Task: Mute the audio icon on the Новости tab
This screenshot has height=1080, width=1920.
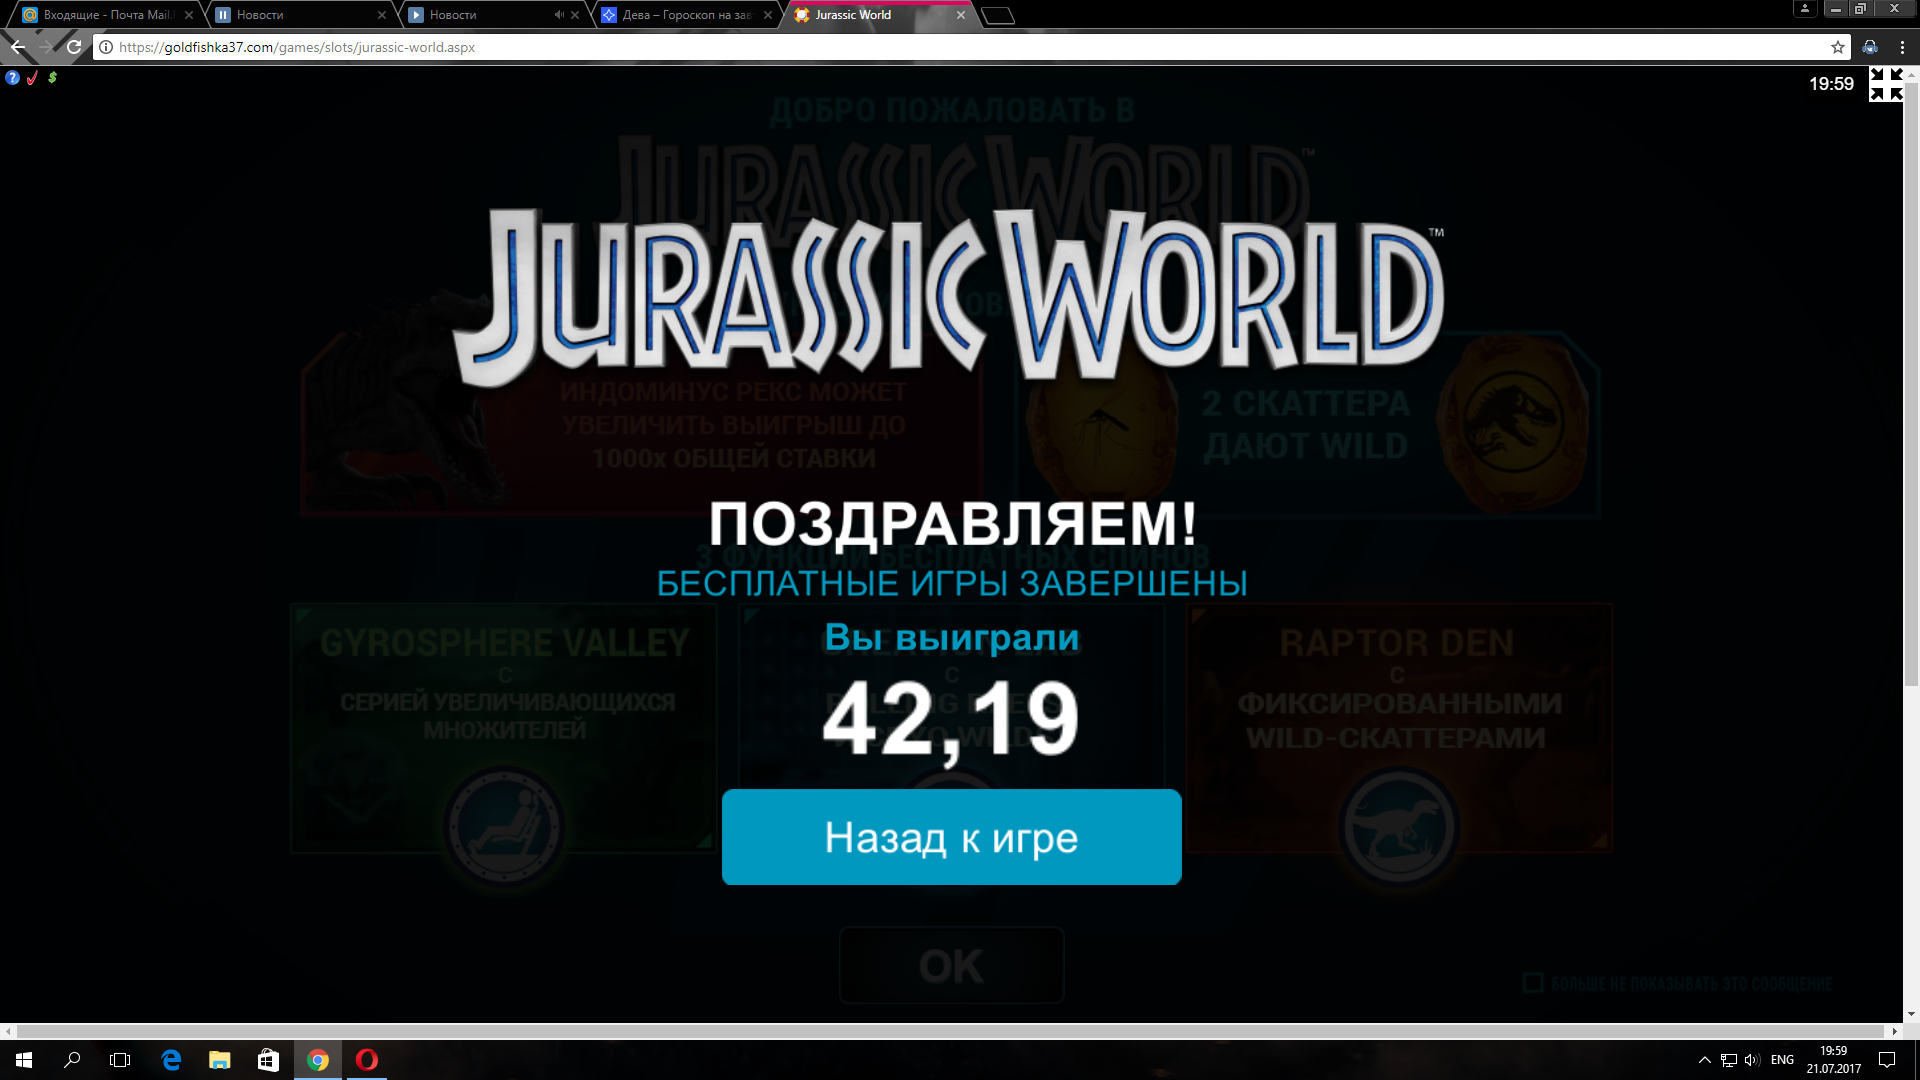Action: click(x=558, y=15)
